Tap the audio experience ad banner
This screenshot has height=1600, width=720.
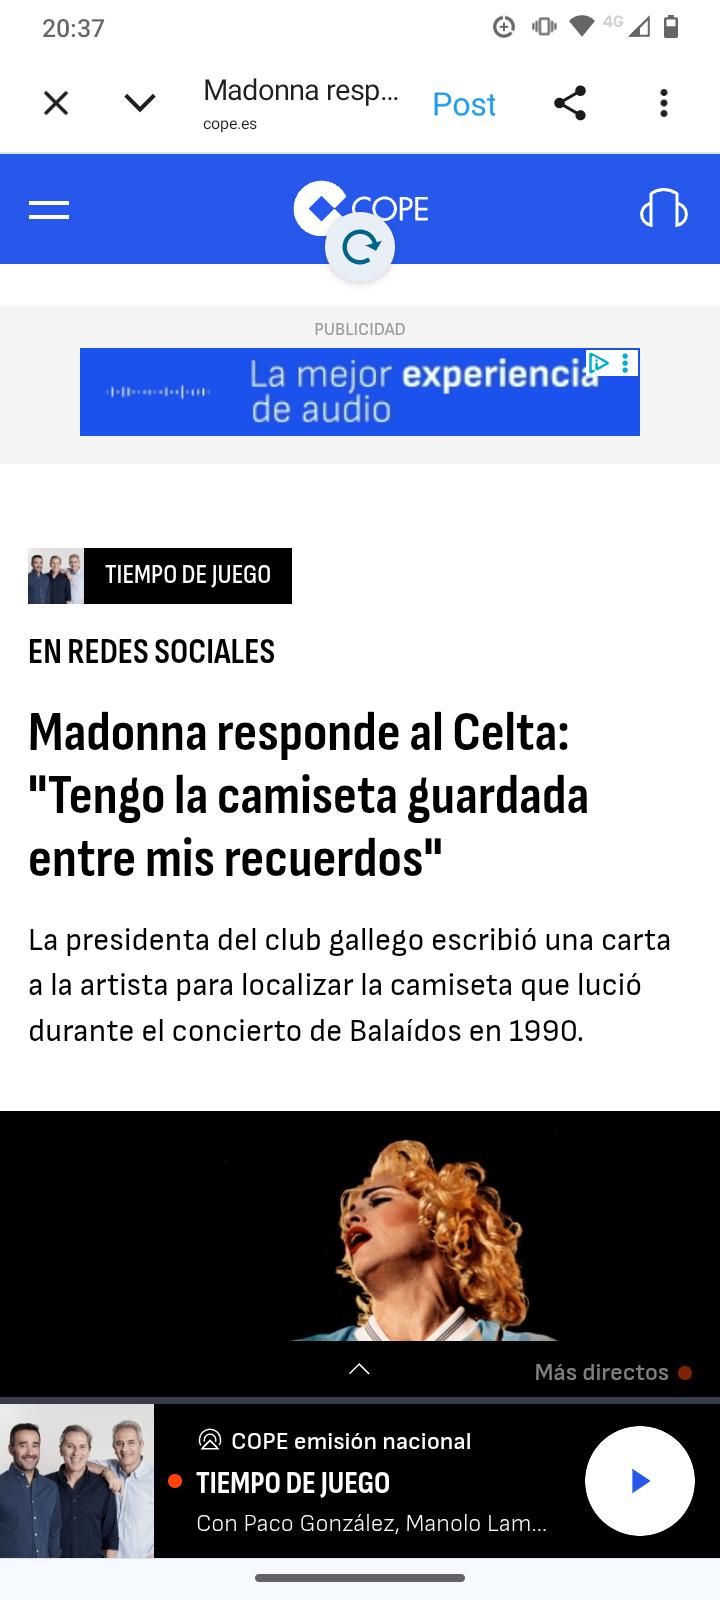[360, 392]
